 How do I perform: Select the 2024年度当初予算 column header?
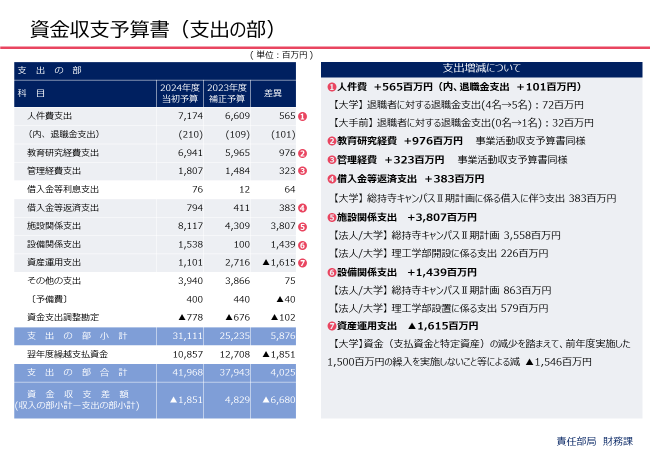click(181, 94)
